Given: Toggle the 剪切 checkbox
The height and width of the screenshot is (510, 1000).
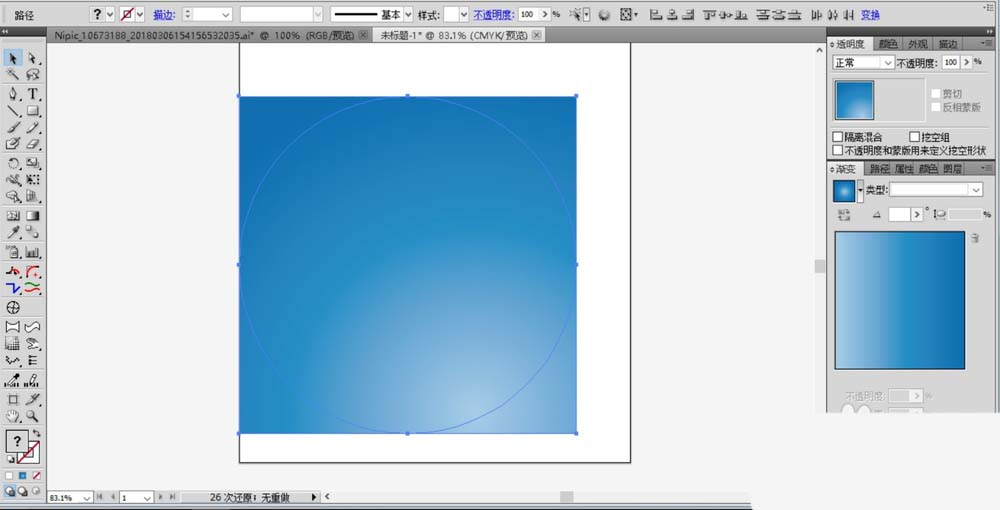Looking at the screenshot, I should tap(936, 94).
